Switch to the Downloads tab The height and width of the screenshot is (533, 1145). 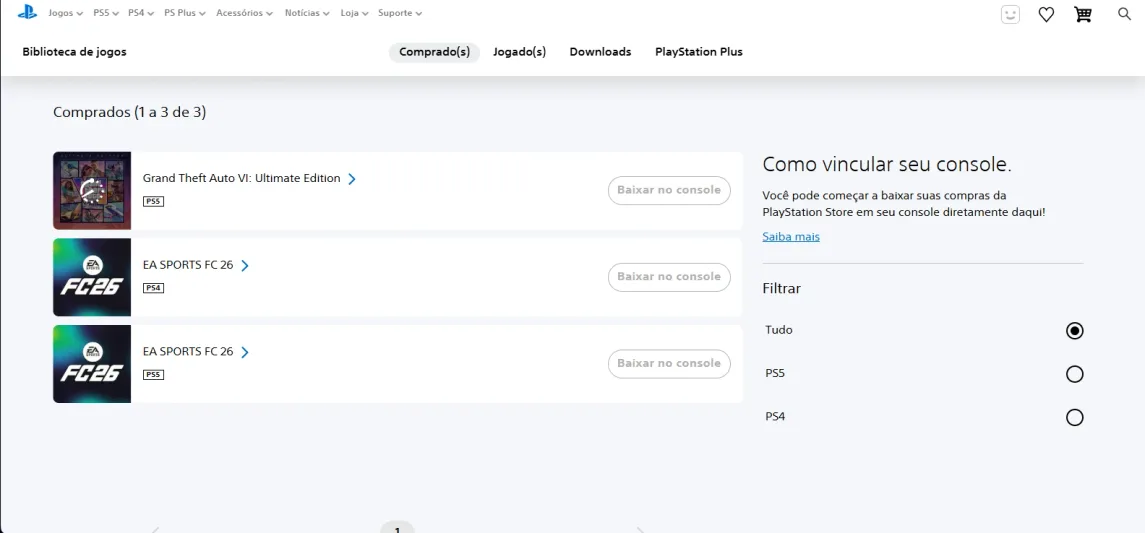600,52
